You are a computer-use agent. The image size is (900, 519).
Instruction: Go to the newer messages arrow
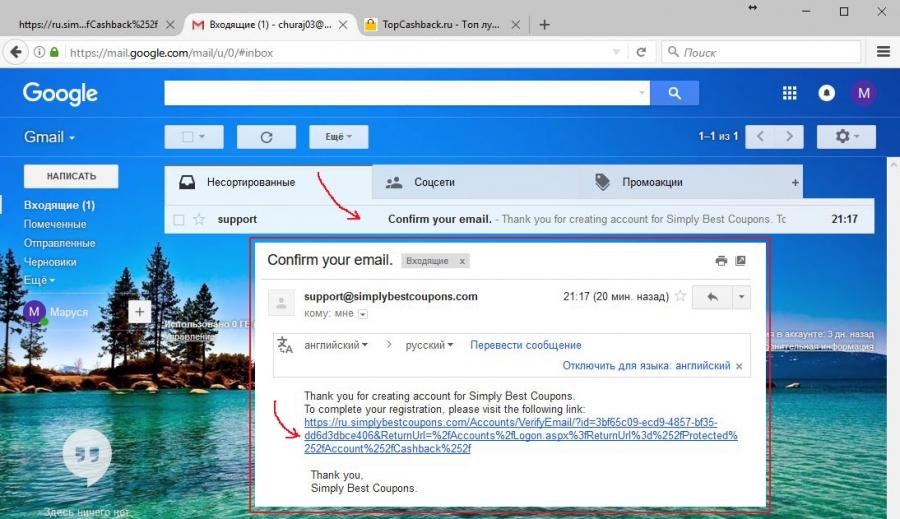point(760,137)
